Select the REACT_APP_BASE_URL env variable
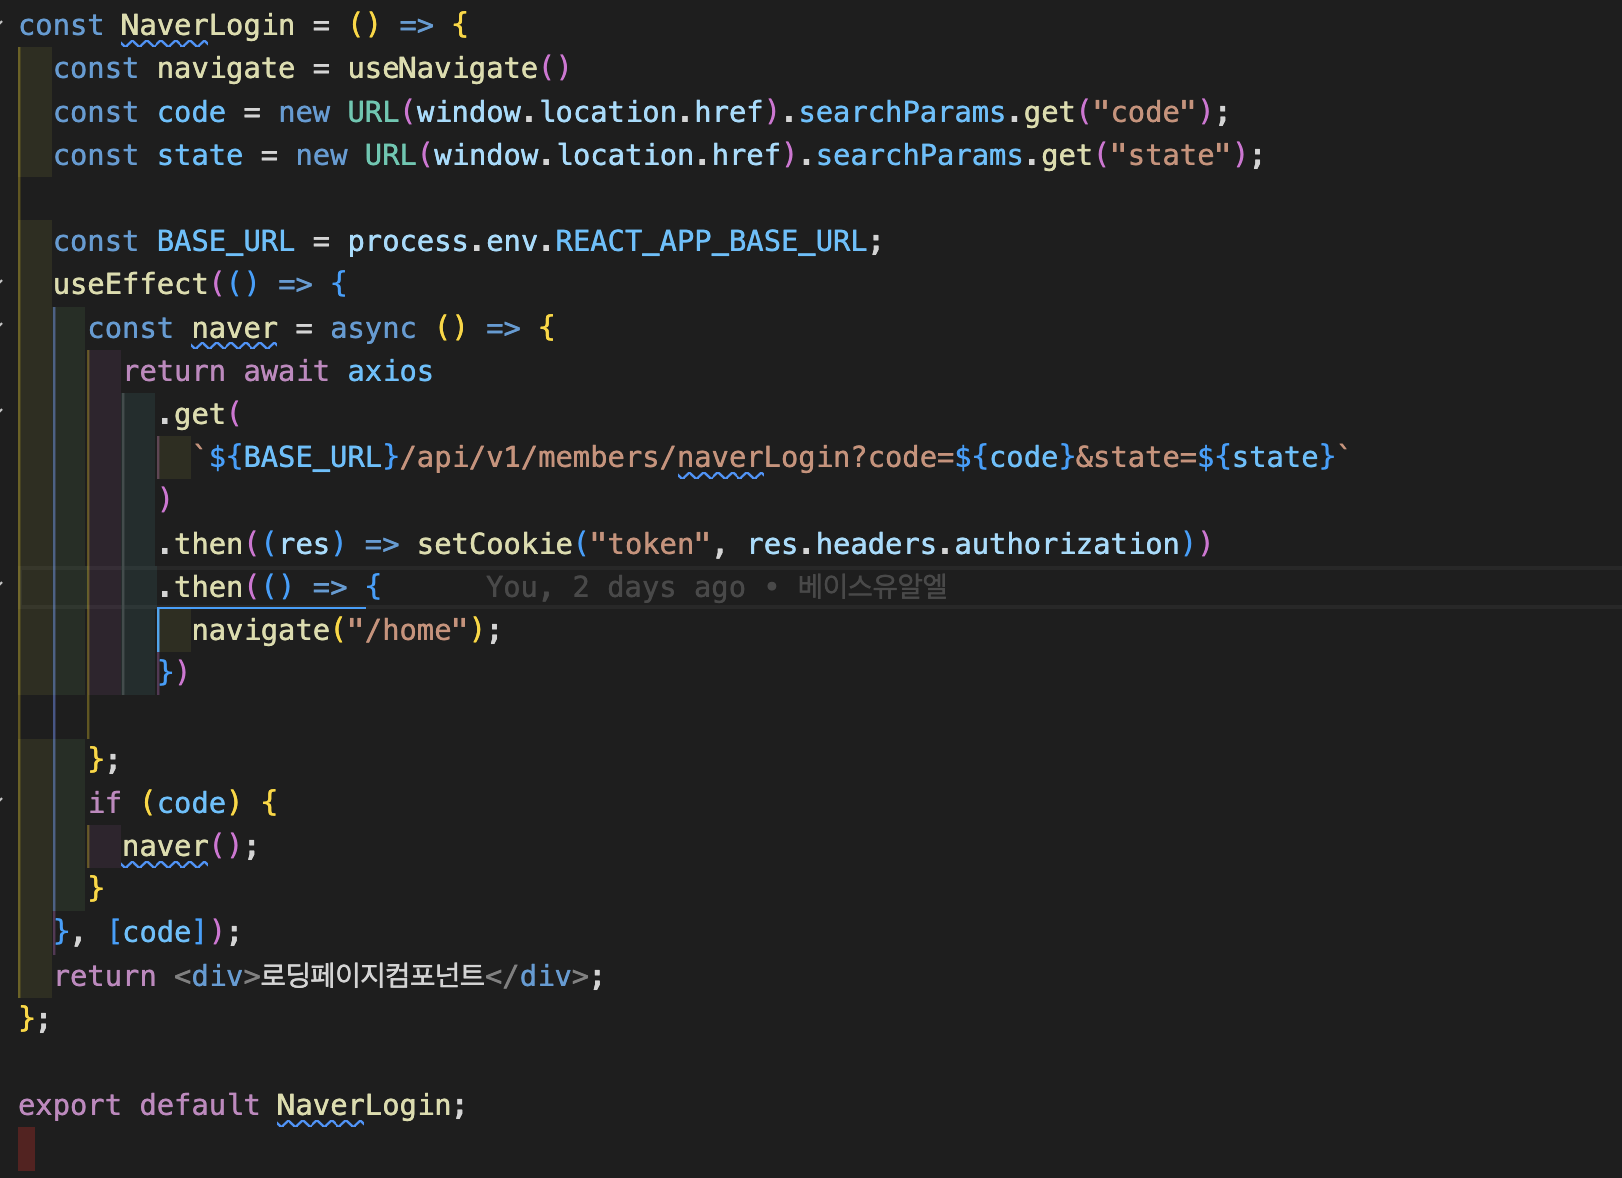Screen dimensions: 1622x1178 [710, 242]
